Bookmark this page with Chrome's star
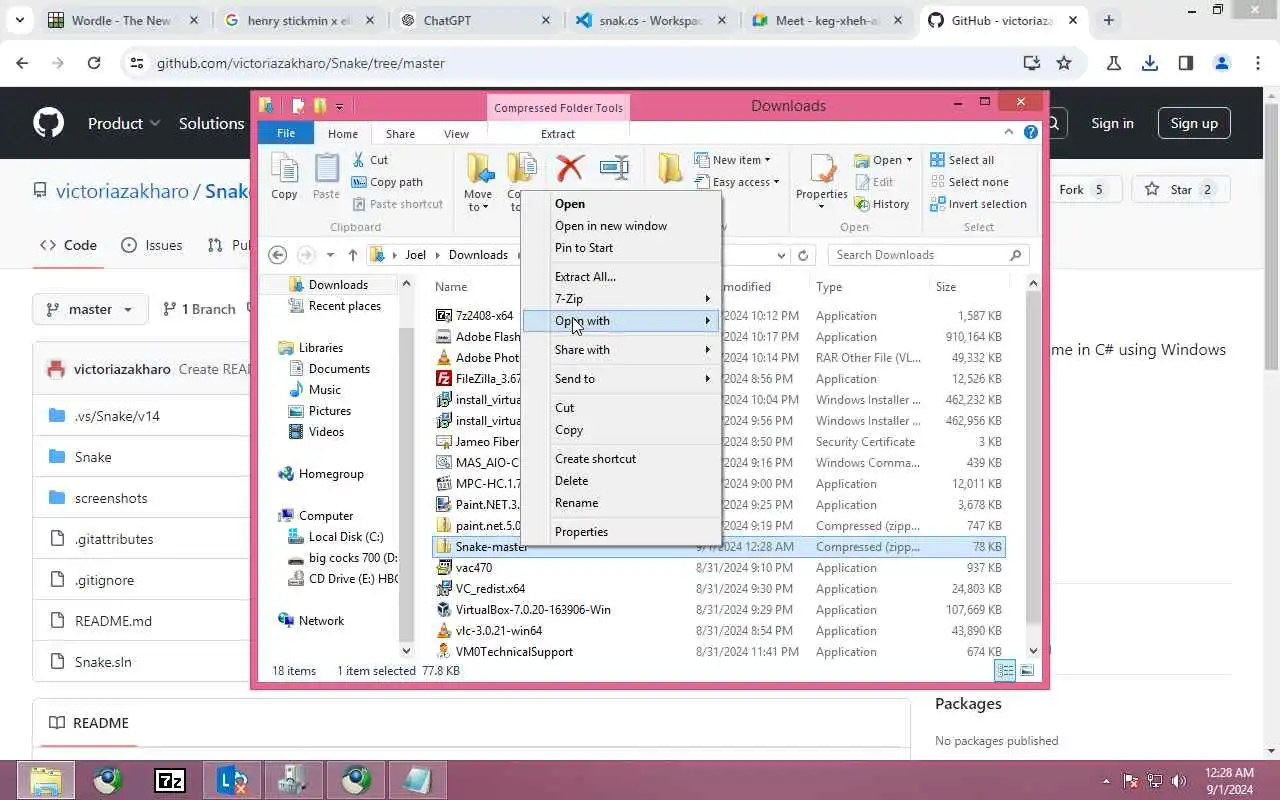The width and height of the screenshot is (1280, 800). click(1064, 63)
